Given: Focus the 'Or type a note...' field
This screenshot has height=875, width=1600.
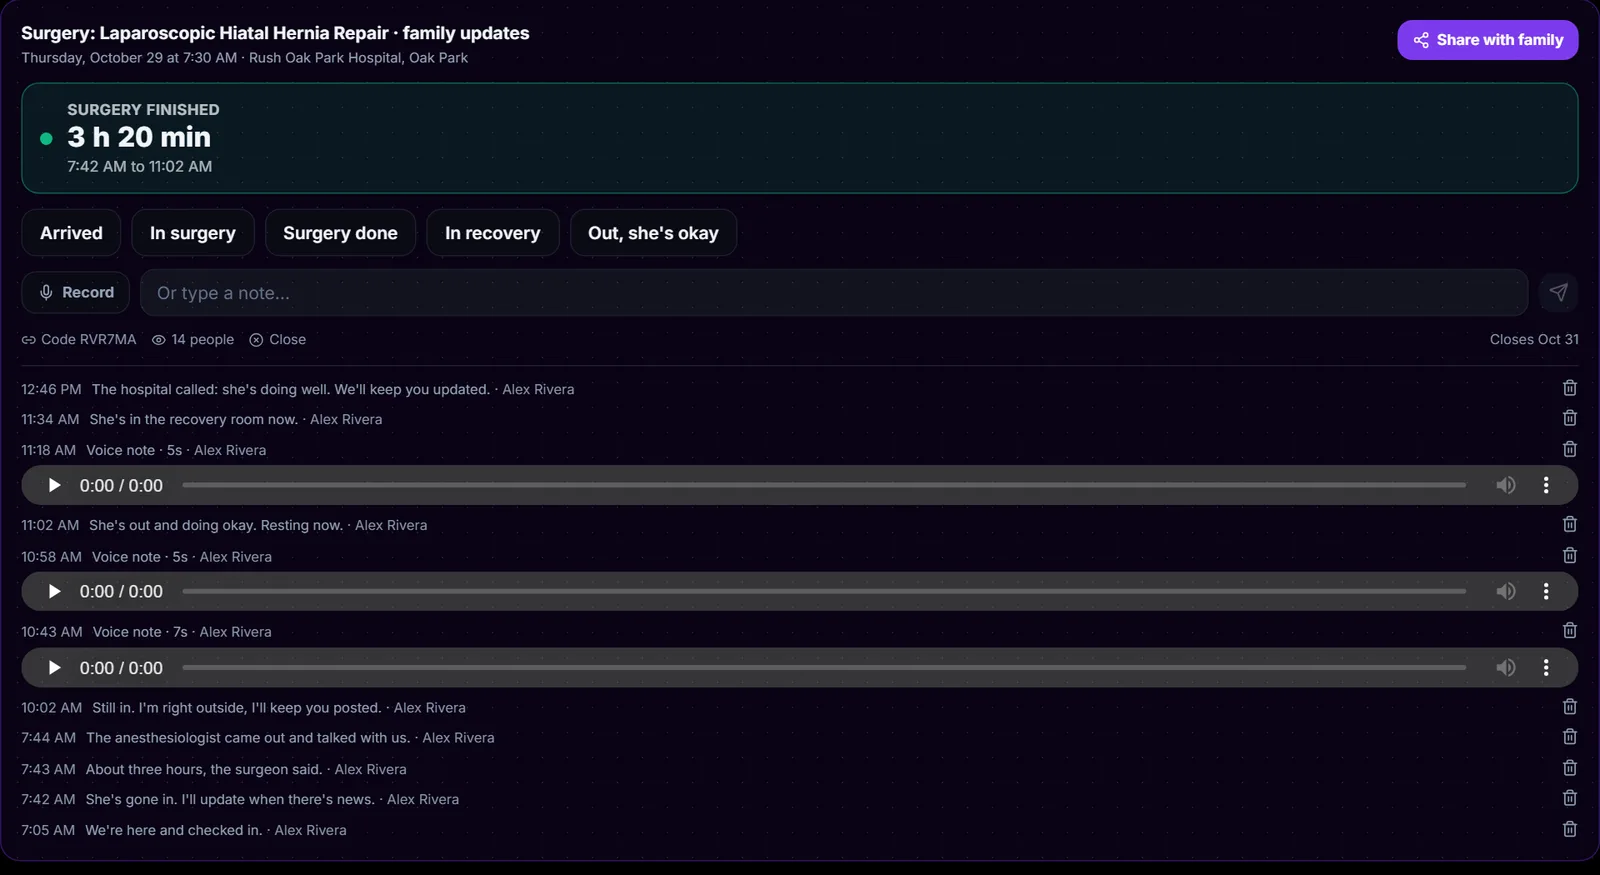Looking at the screenshot, I should 834,292.
